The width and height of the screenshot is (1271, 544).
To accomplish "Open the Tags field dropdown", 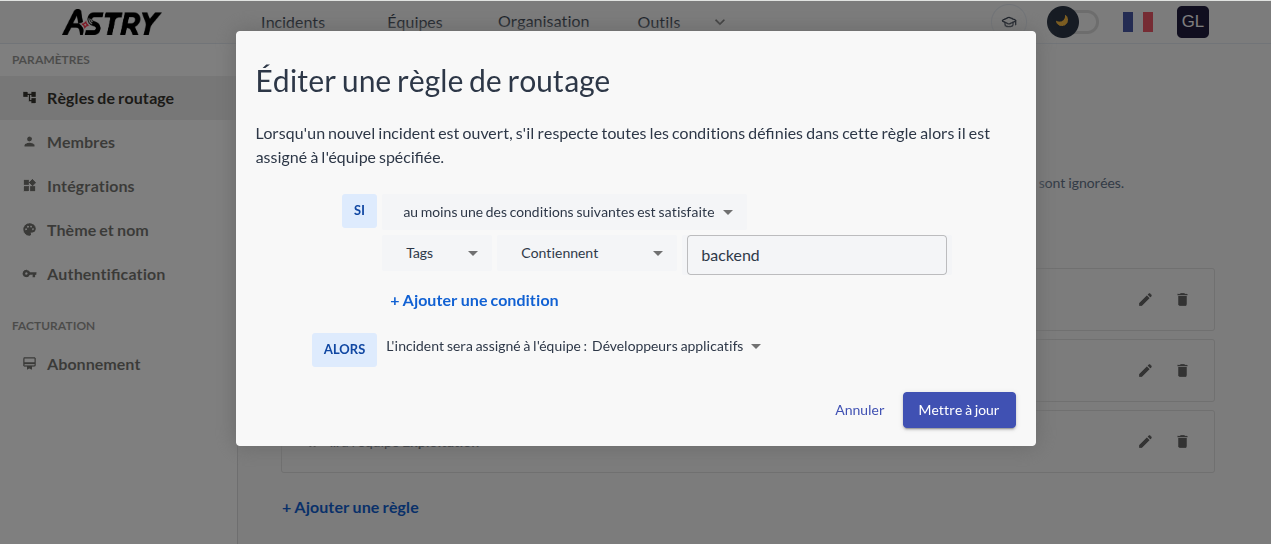I will pos(437,253).
